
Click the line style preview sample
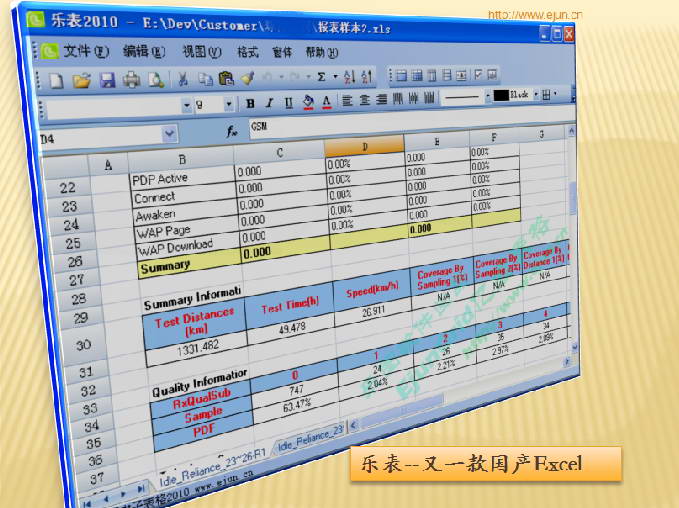click(x=462, y=97)
